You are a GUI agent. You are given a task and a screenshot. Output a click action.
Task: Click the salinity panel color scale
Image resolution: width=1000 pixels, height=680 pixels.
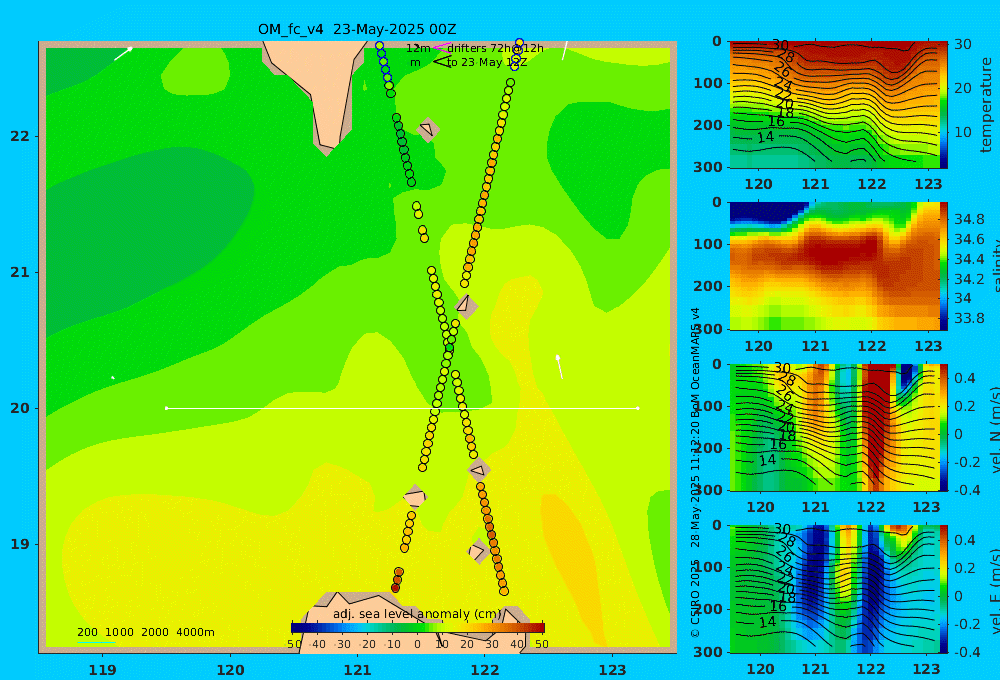pyautogui.click(x=944, y=266)
